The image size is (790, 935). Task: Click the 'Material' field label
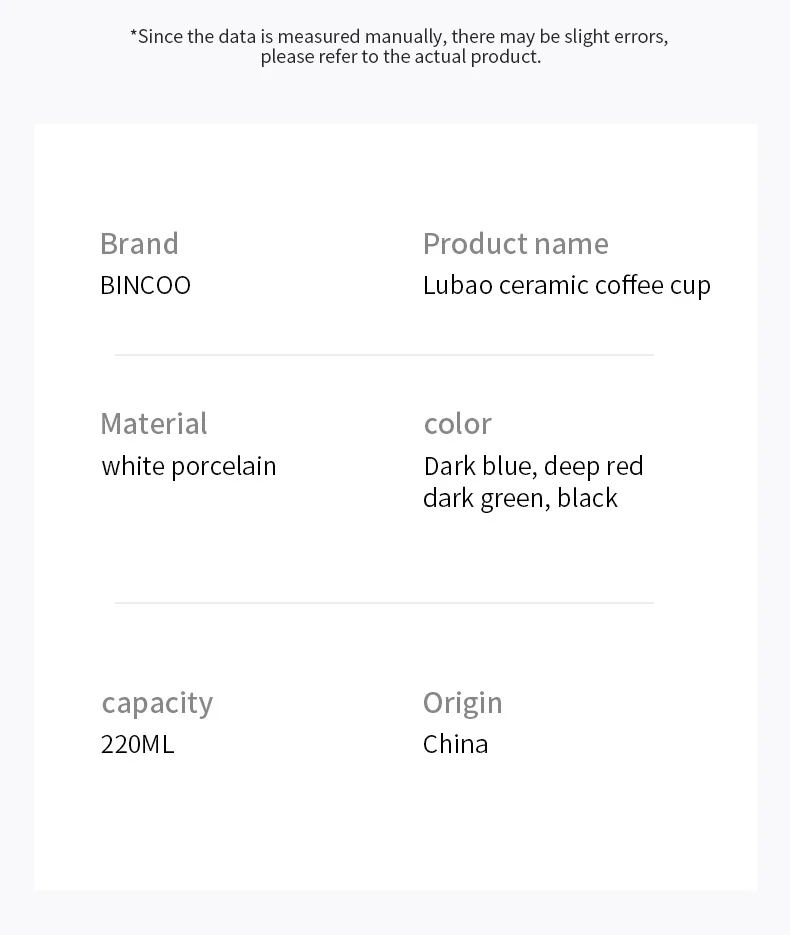tap(153, 424)
